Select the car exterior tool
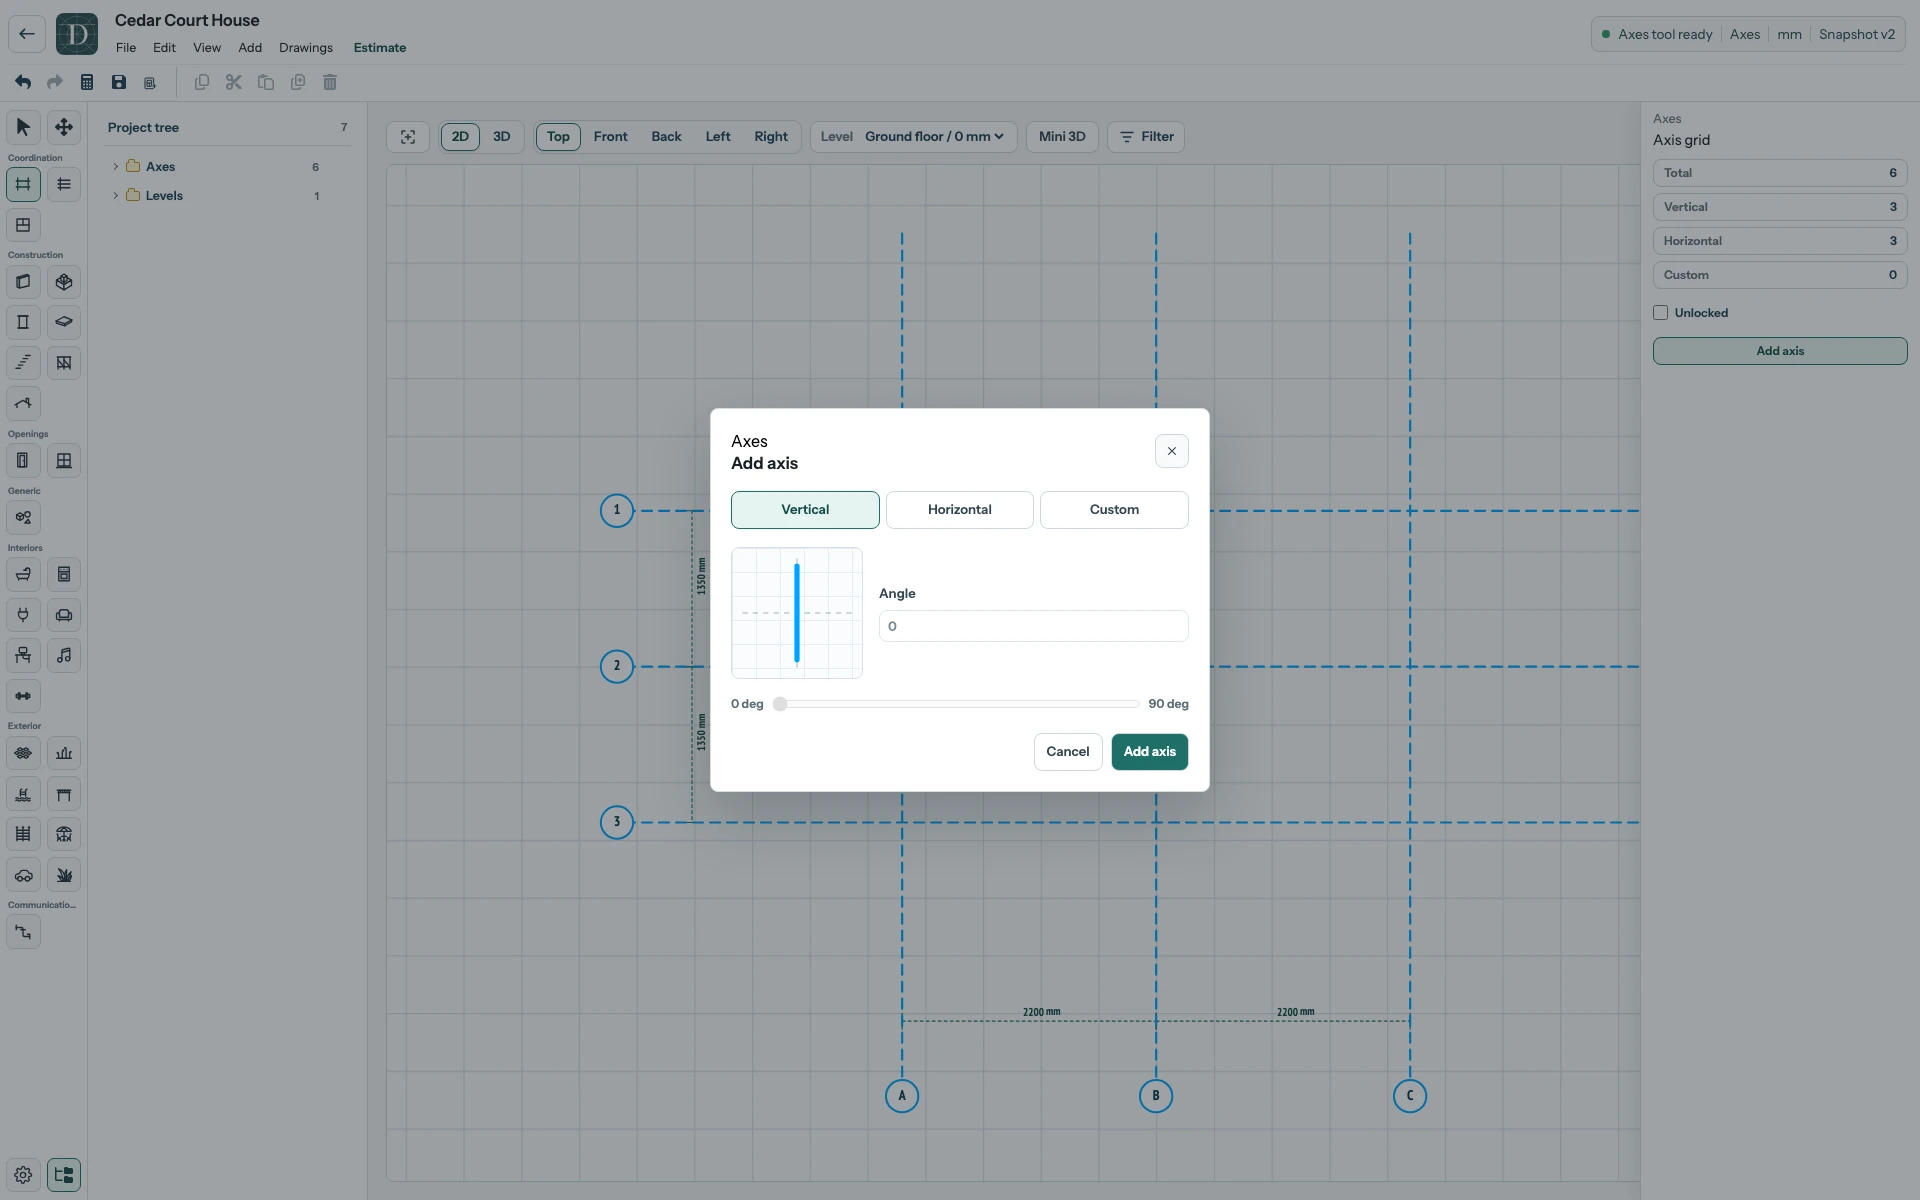Viewport: 1920px width, 1200px height. [23, 875]
